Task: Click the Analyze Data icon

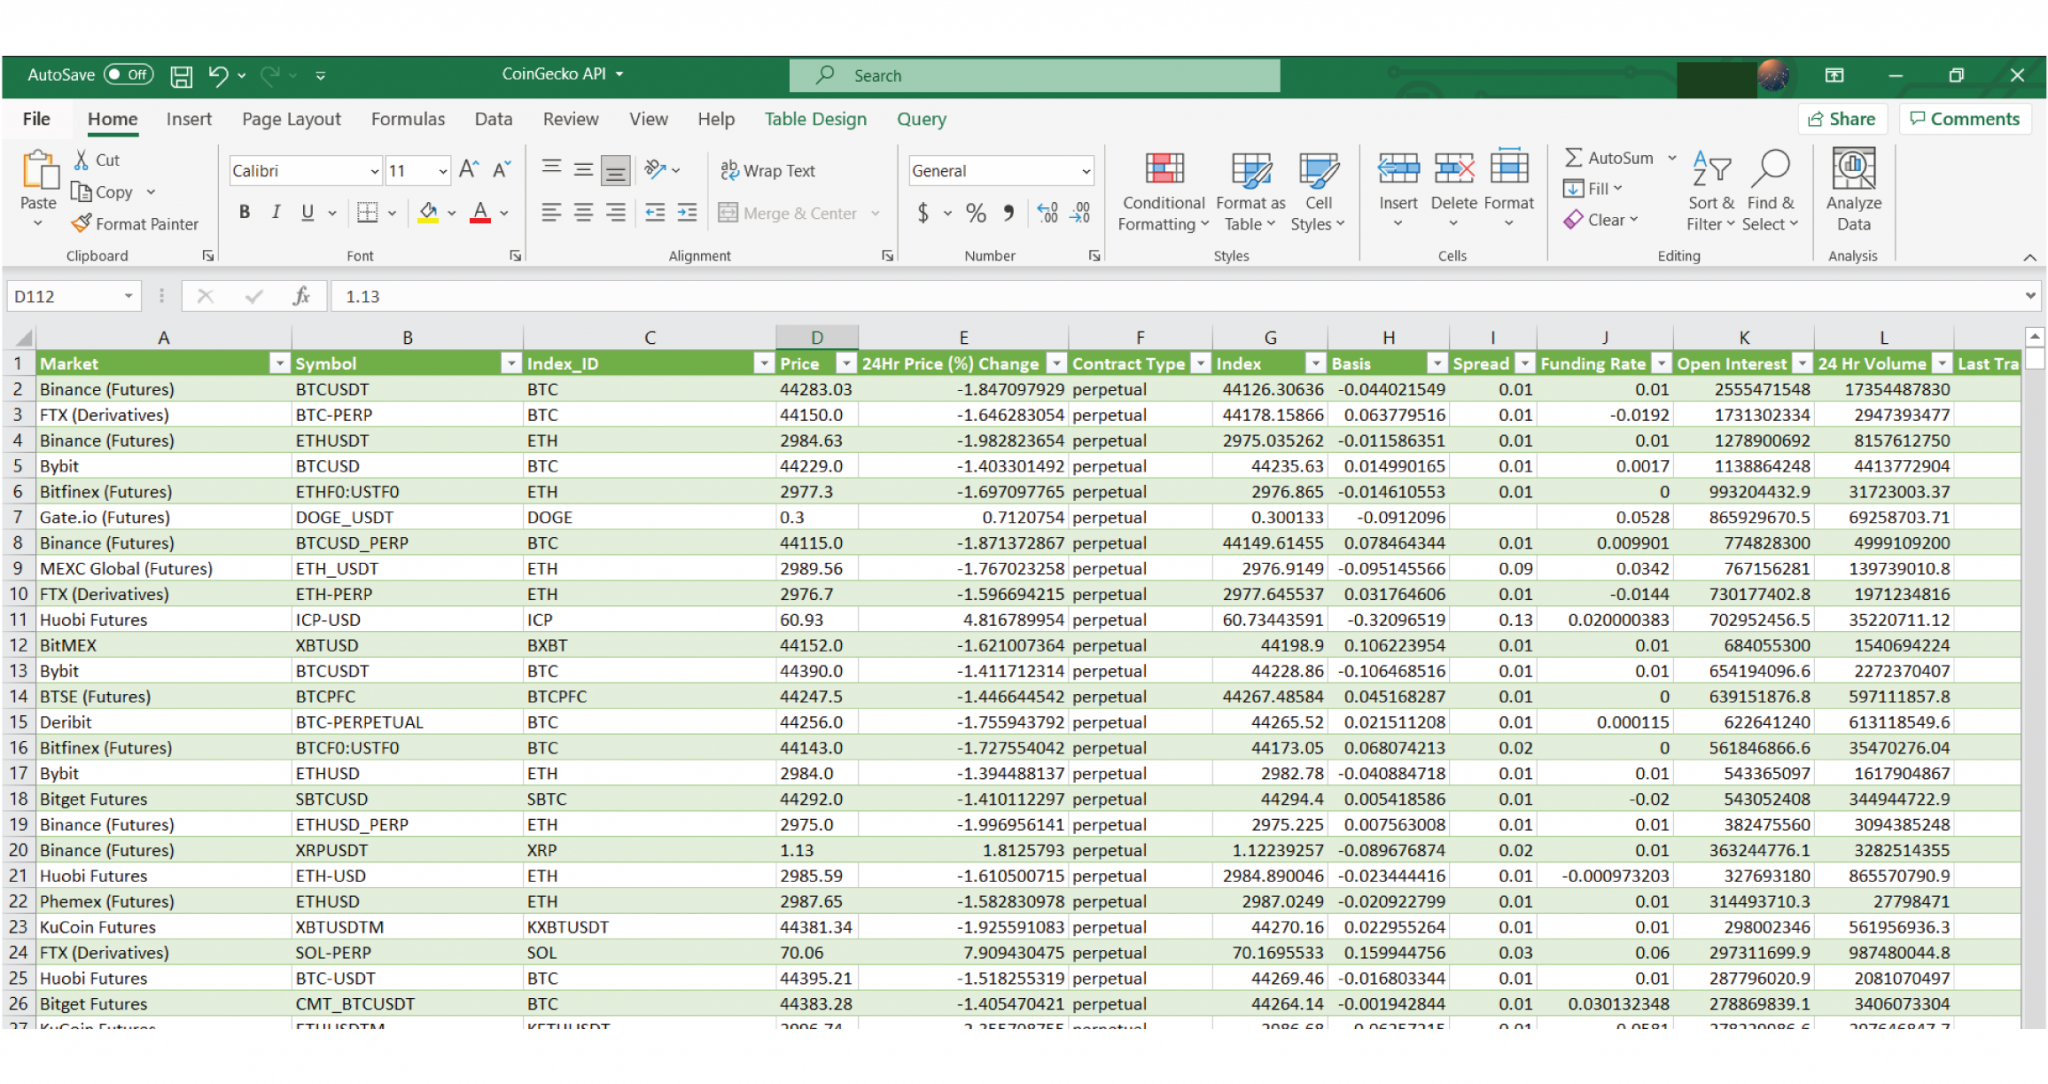Action: point(1853,170)
